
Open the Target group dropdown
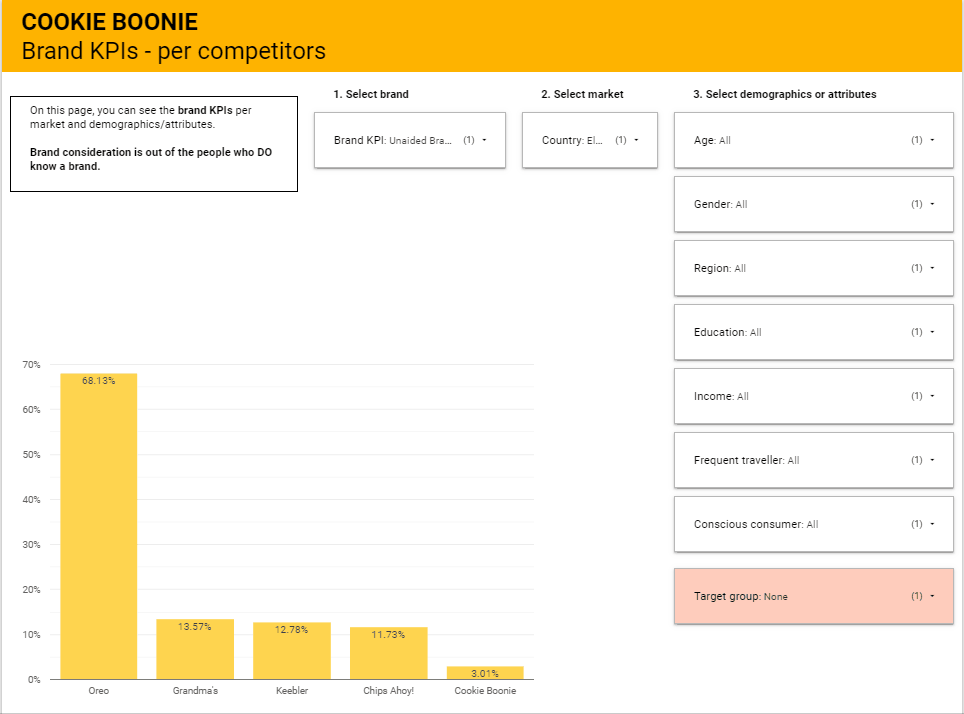(813, 596)
